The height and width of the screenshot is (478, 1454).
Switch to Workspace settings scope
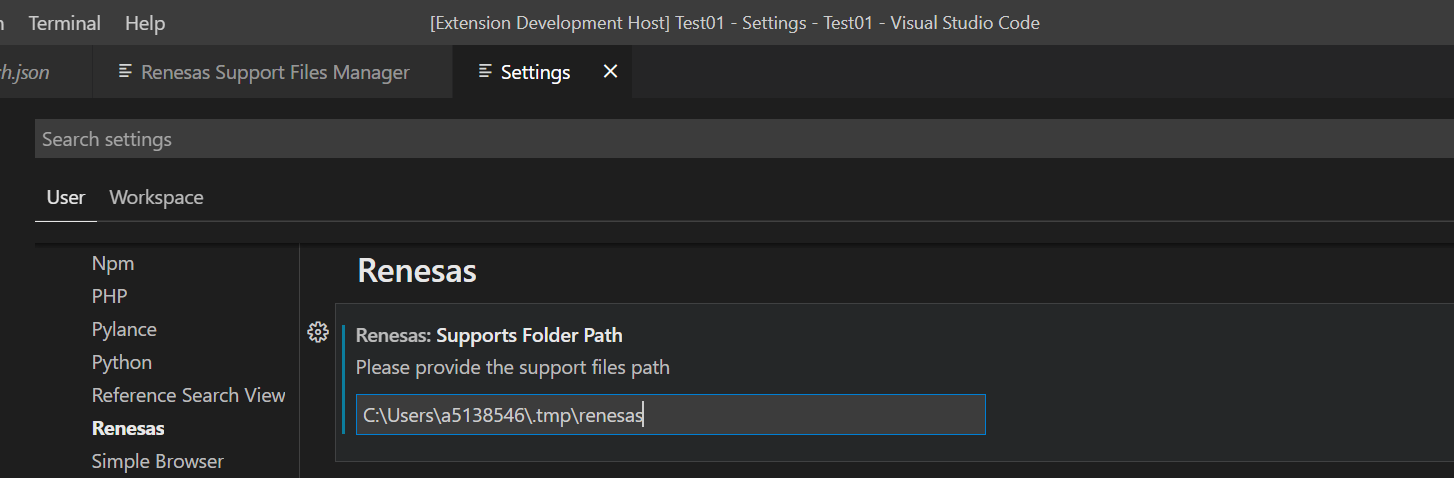coord(156,198)
